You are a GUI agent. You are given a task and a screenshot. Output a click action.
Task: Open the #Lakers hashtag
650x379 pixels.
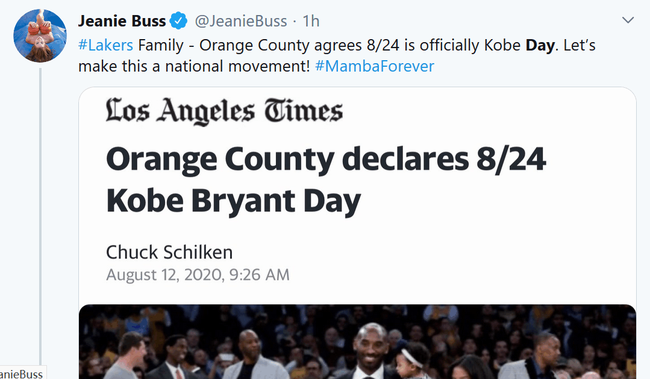click(106, 45)
